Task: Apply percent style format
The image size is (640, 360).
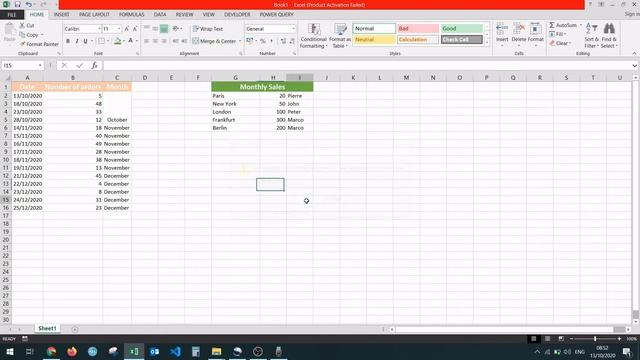Action: pos(263,41)
